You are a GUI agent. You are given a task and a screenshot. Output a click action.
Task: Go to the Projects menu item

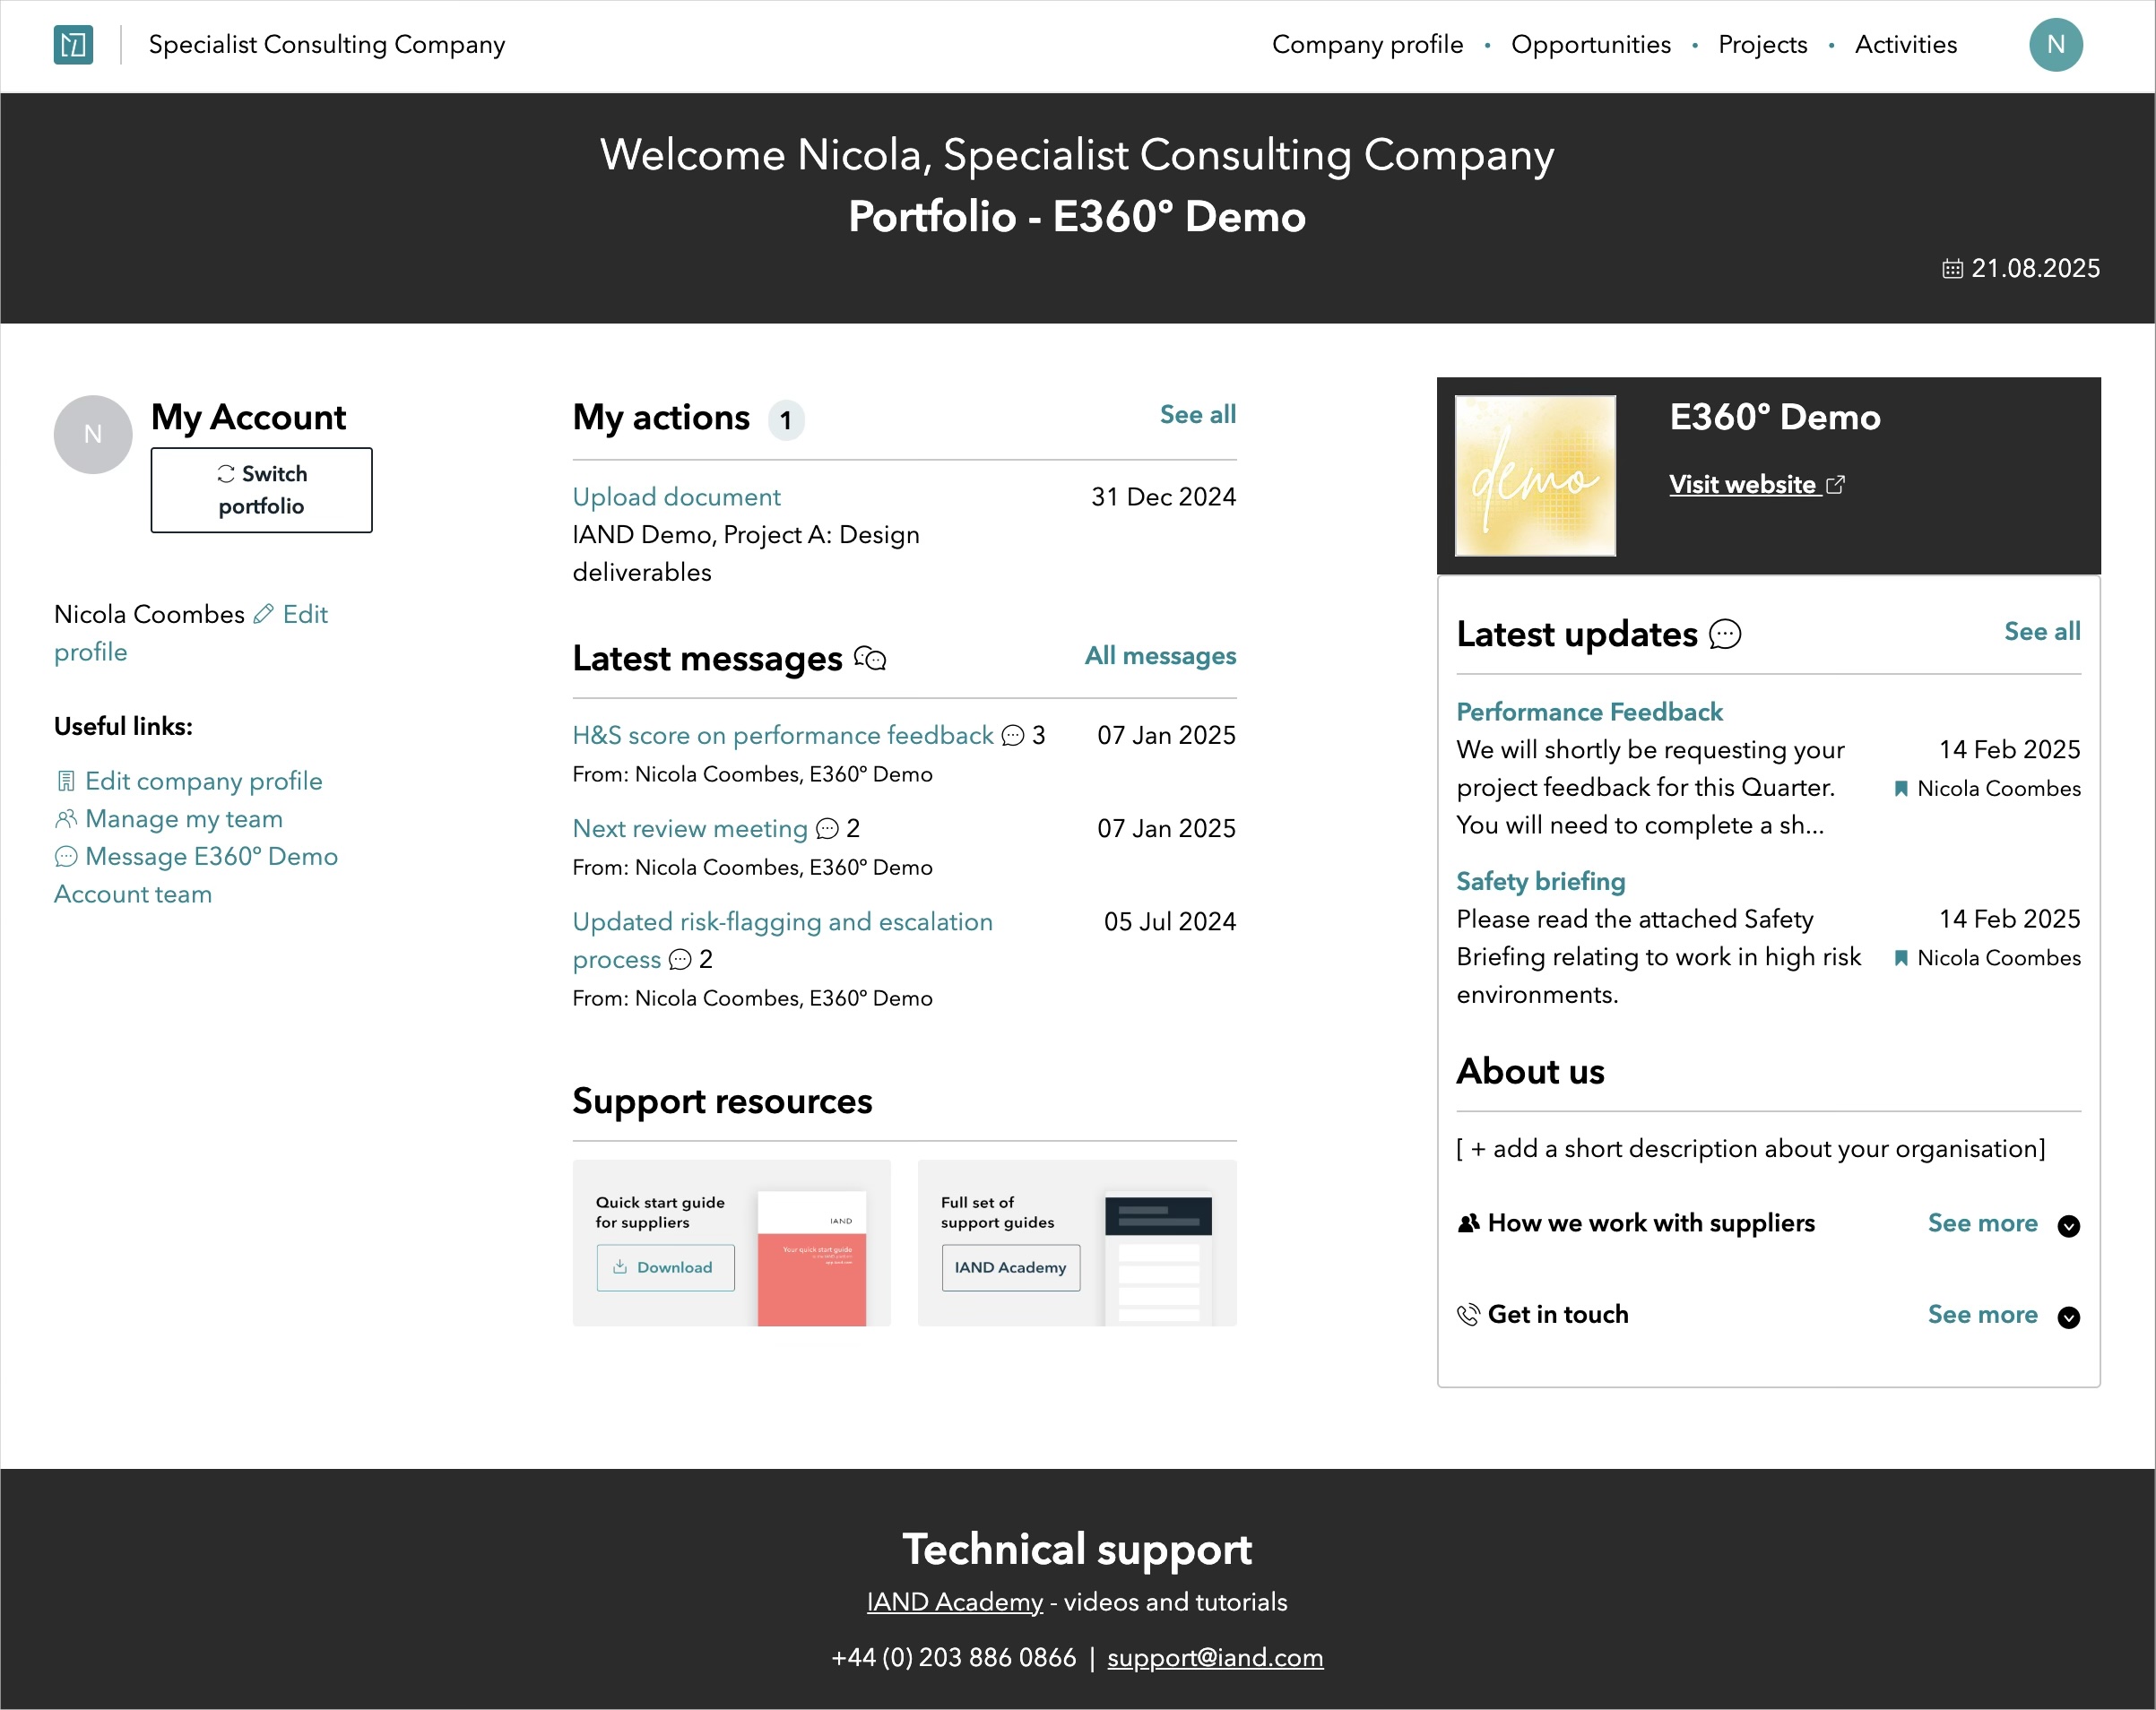[1762, 45]
